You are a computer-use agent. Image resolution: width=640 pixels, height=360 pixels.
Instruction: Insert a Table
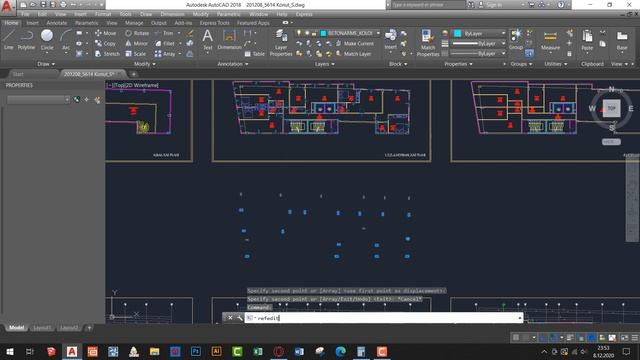[255, 54]
